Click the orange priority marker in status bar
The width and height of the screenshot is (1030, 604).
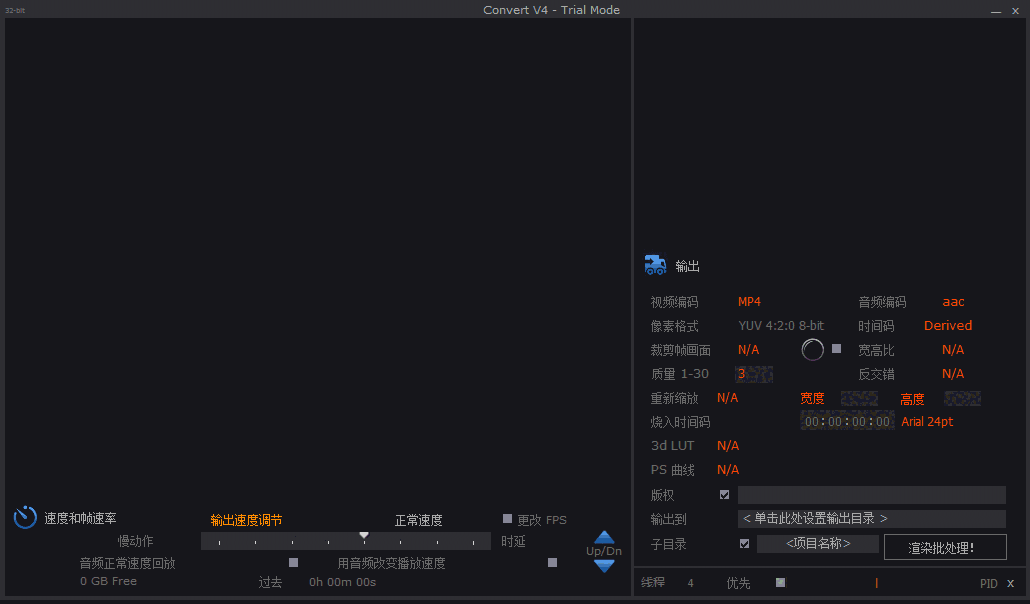click(876, 582)
